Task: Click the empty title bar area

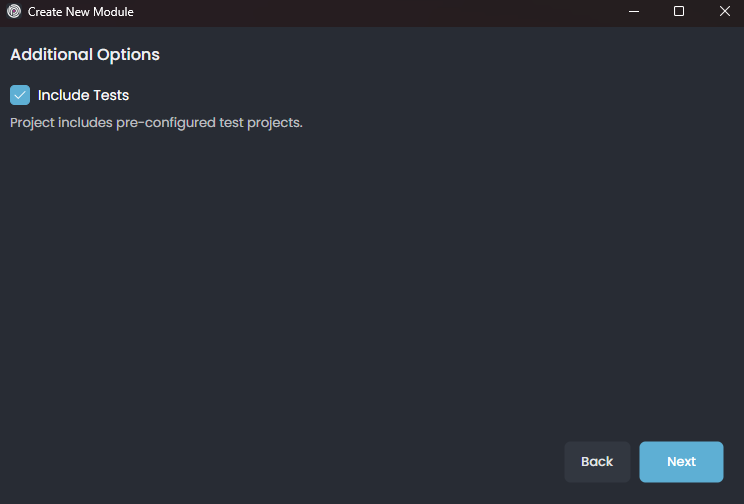Action: tap(380, 12)
